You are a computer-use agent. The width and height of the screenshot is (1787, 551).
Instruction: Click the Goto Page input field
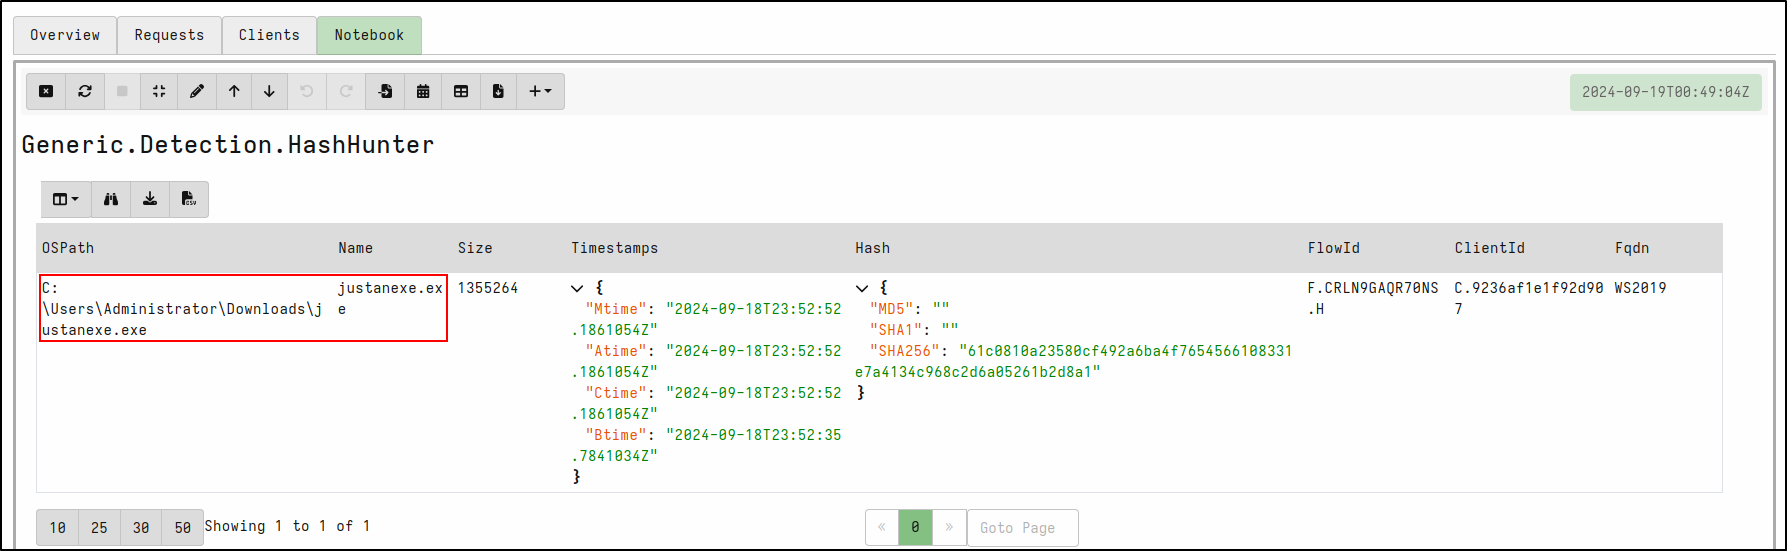pos(1021,527)
